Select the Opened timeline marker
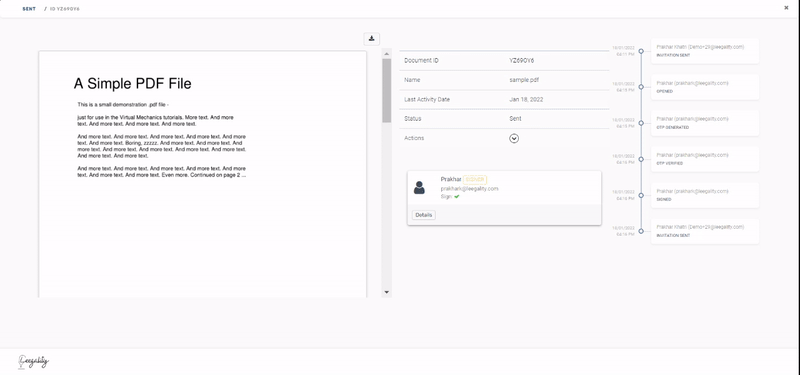This screenshot has height=375, width=800. coord(641,87)
